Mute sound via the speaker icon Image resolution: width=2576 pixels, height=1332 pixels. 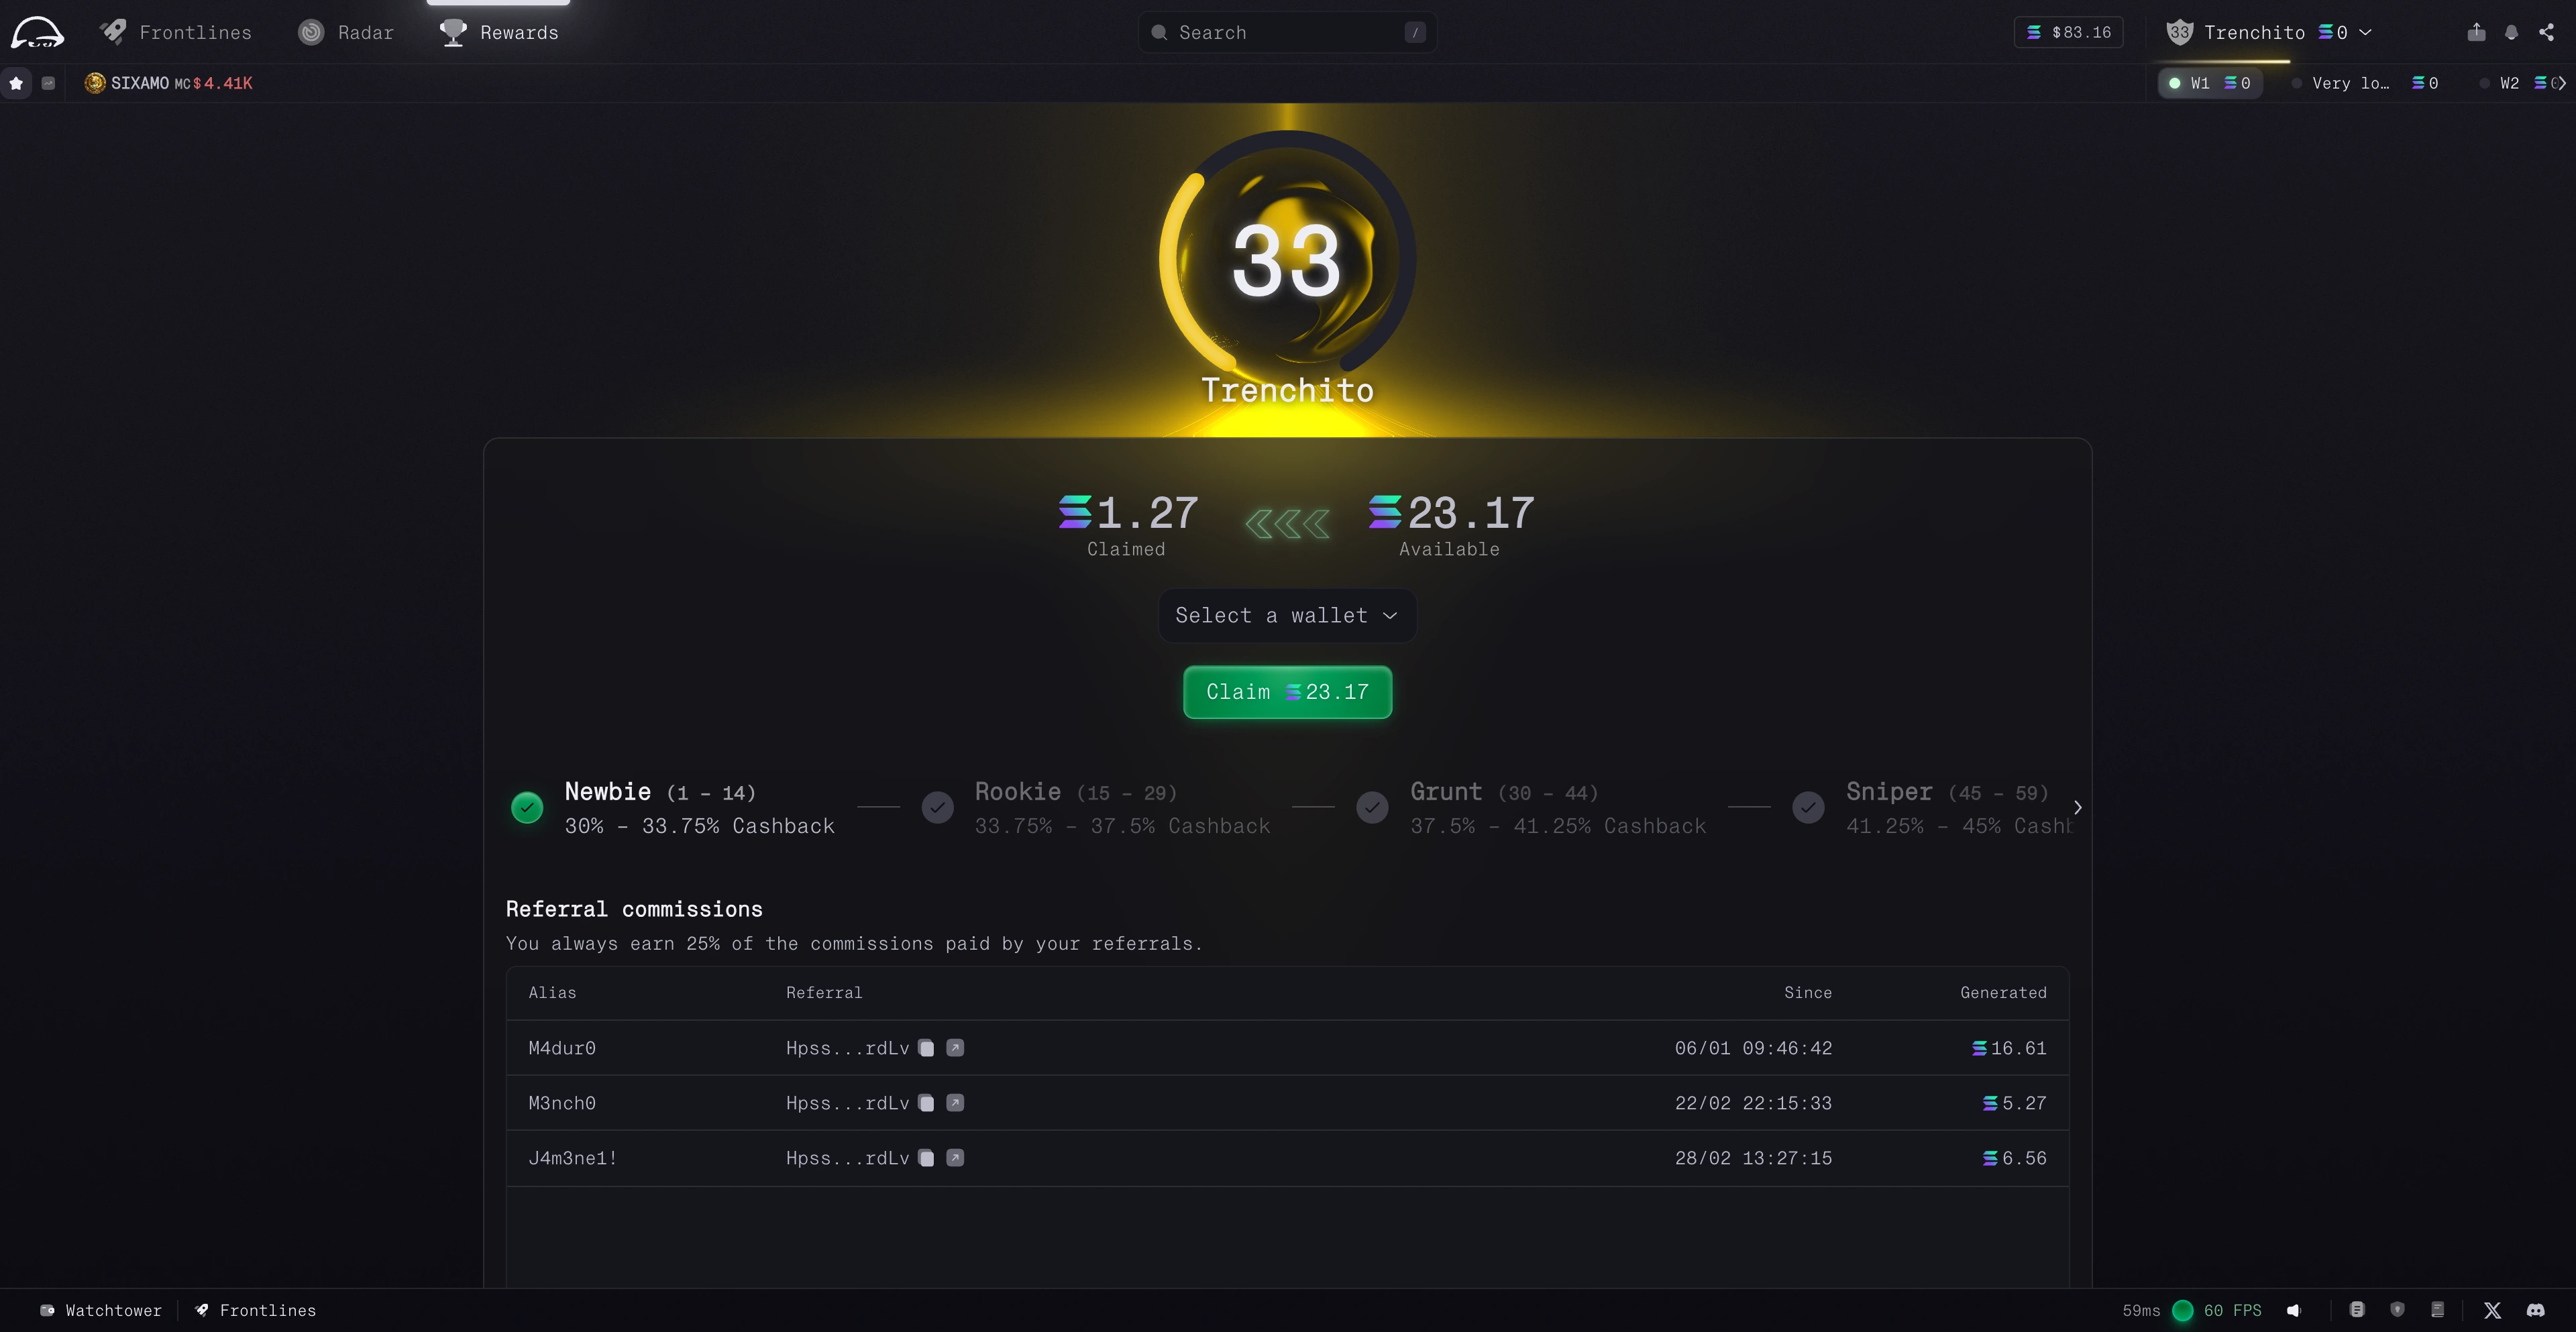pos(2294,1310)
